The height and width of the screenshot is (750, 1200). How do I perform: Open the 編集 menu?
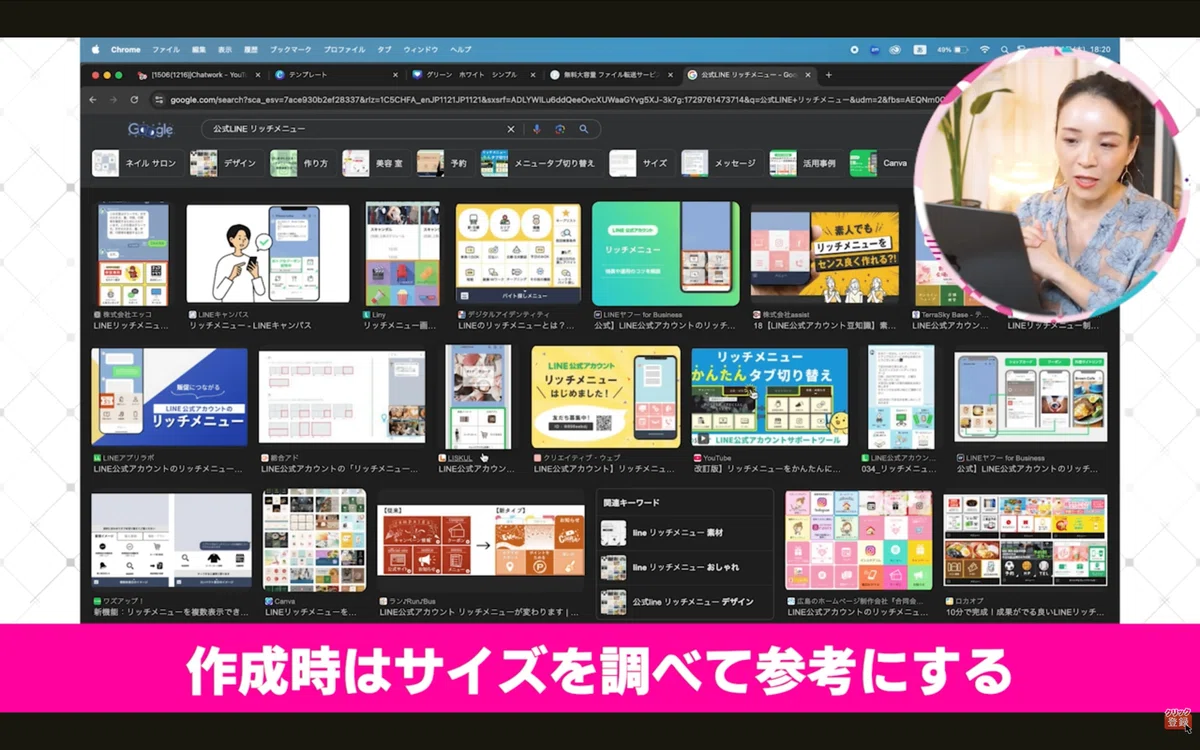199,49
